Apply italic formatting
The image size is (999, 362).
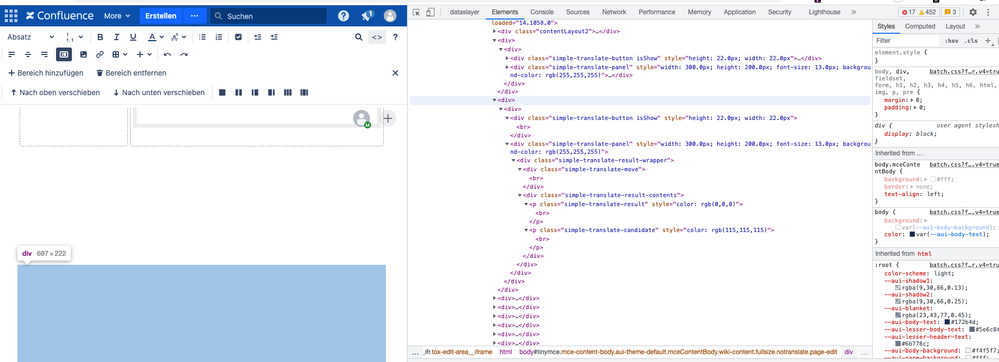tap(117, 38)
